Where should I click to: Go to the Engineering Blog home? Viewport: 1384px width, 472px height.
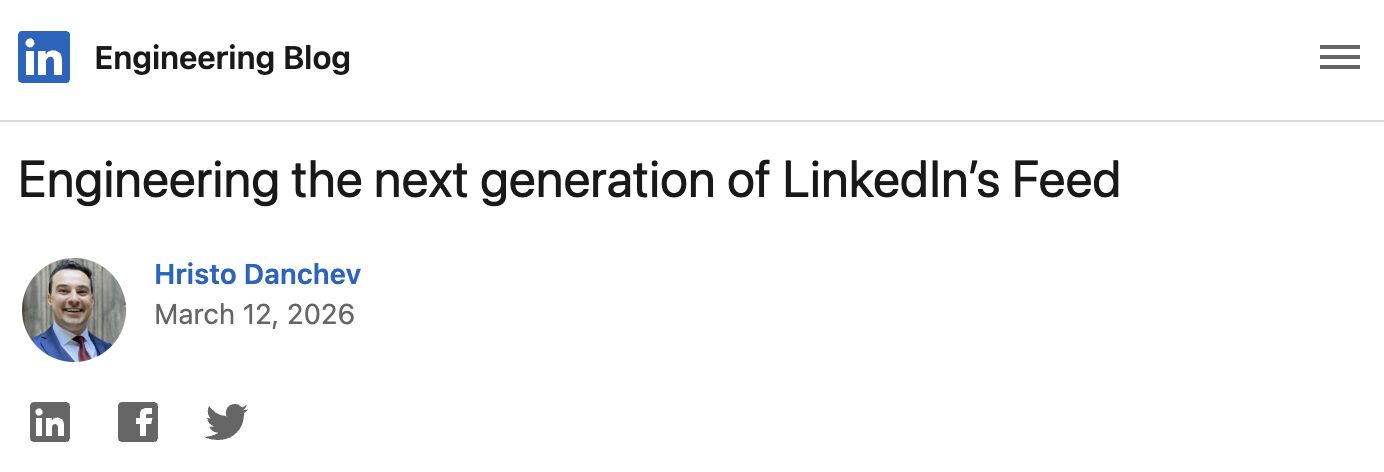pos(222,59)
